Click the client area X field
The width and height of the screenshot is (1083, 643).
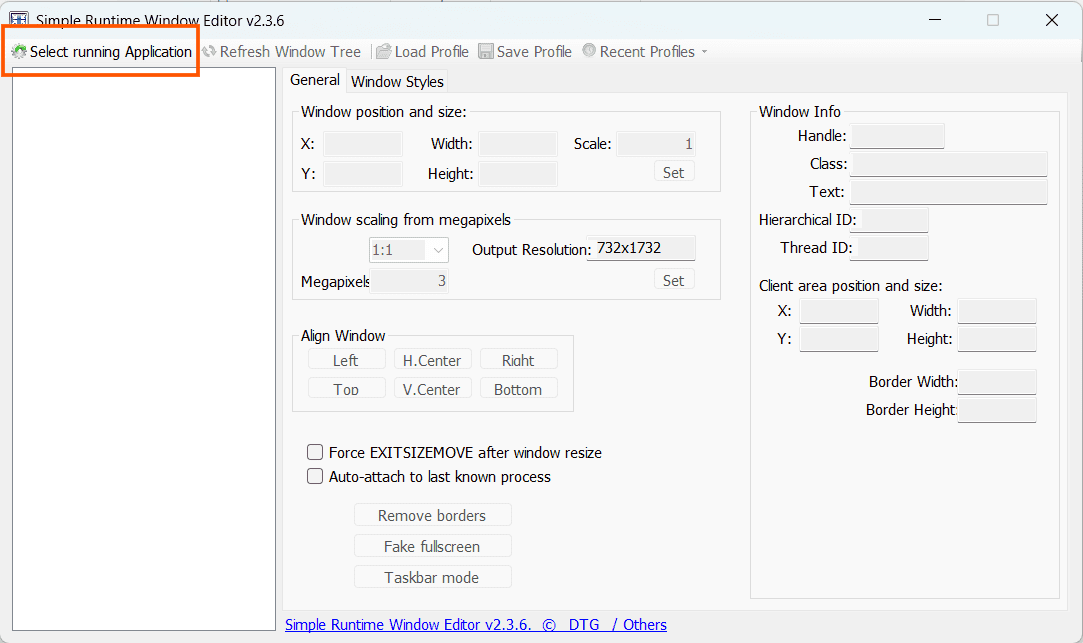point(839,311)
